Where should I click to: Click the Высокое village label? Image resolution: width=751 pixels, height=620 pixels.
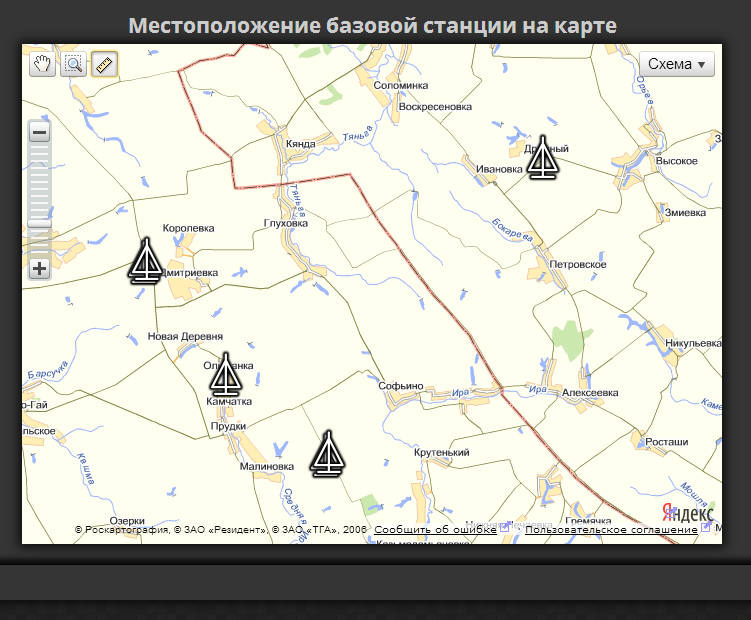click(676, 161)
